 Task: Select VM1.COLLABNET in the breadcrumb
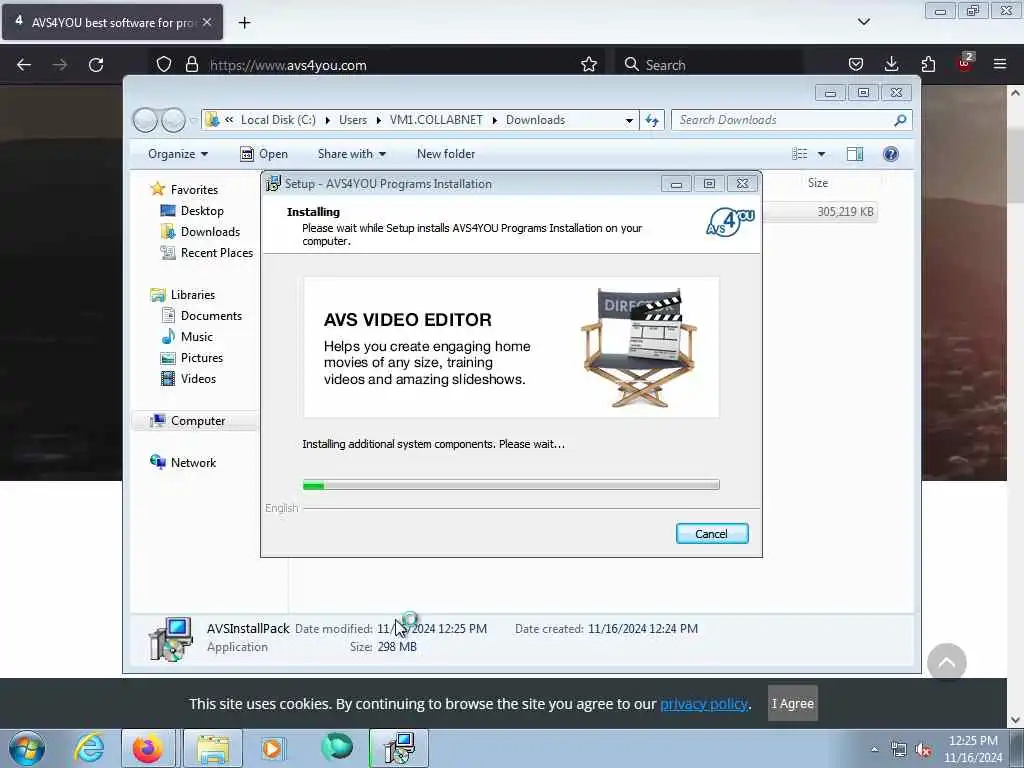pyautogui.click(x=436, y=120)
